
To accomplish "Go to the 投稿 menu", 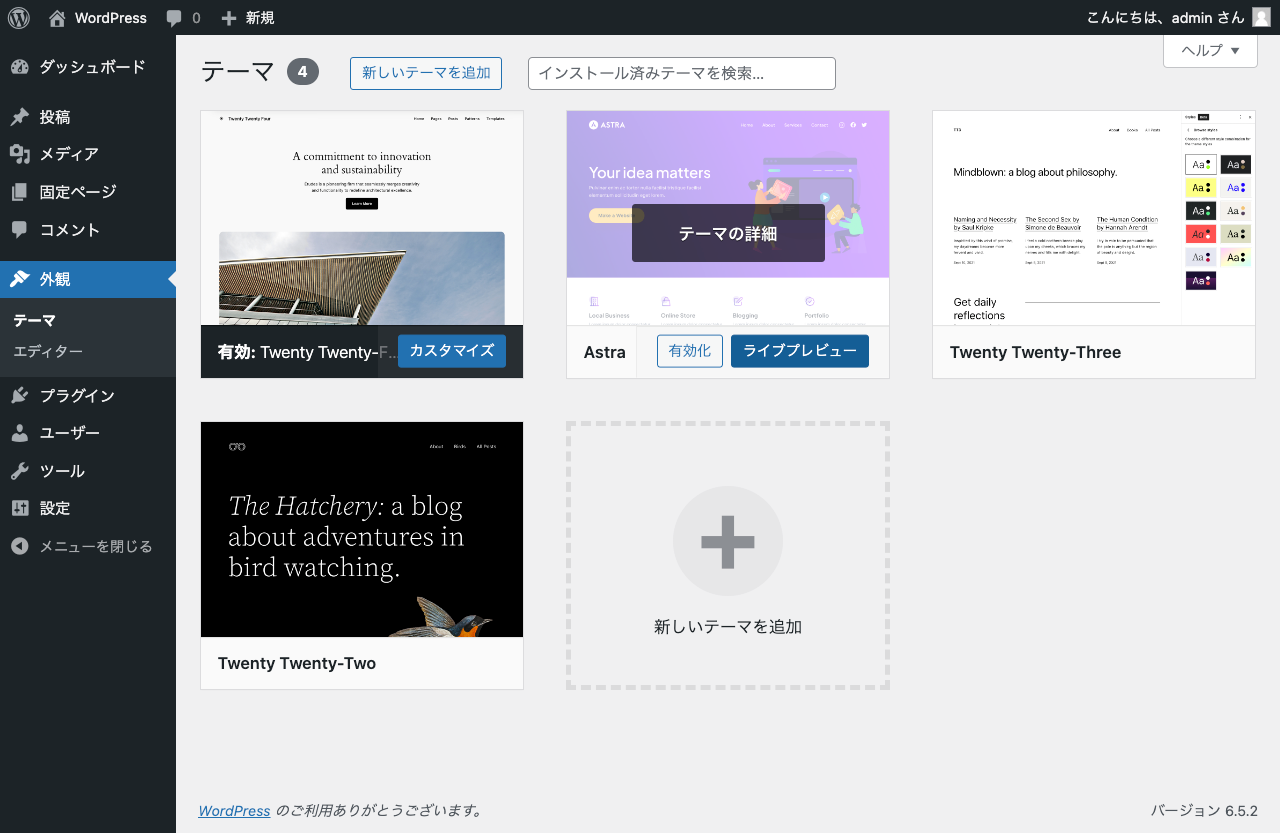I will tap(88, 117).
